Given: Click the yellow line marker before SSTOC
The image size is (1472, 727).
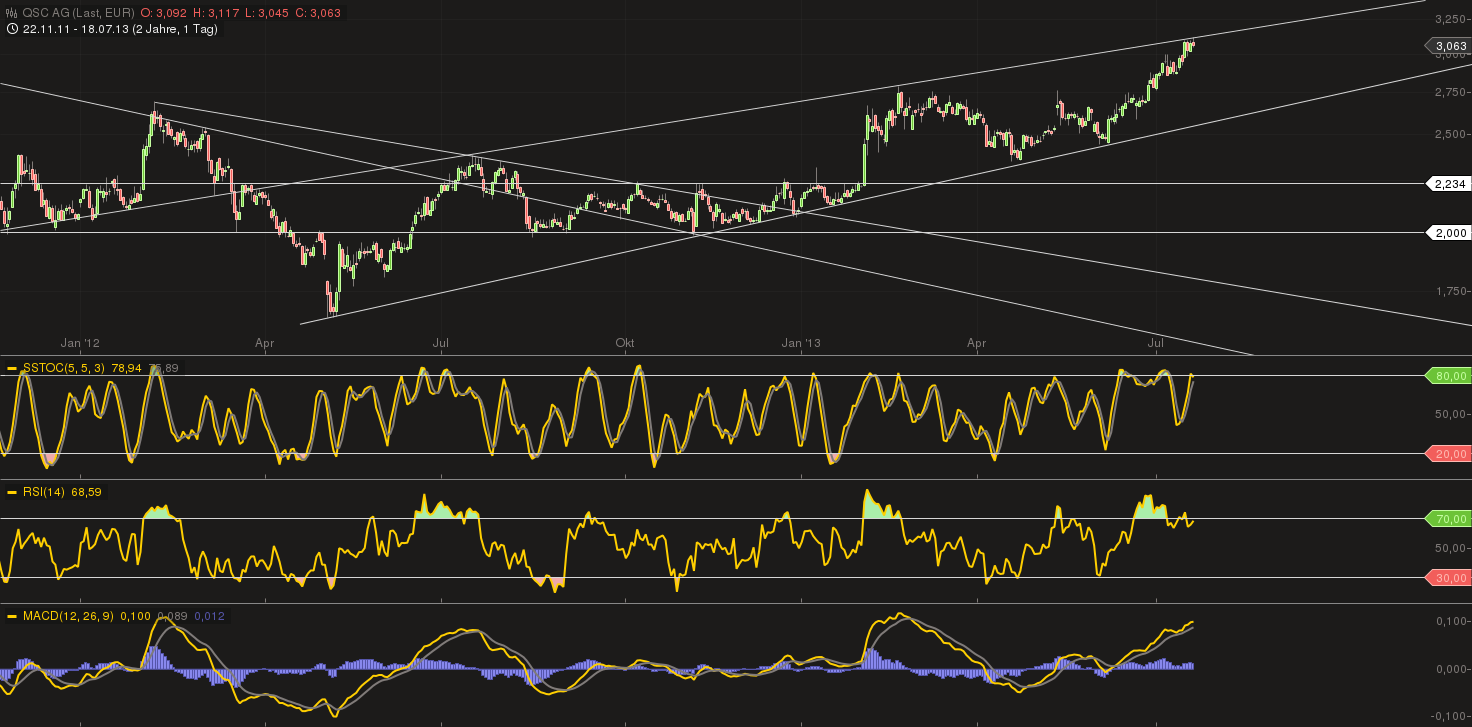Looking at the screenshot, I should [12, 369].
